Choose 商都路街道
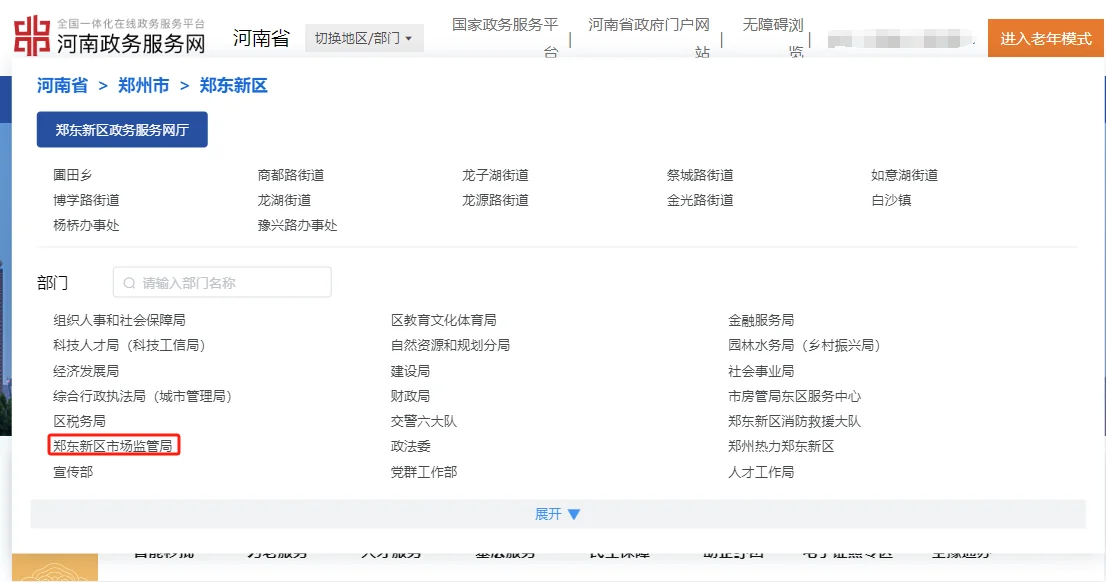Image resolution: width=1106 pixels, height=582 pixels. (291, 175)
